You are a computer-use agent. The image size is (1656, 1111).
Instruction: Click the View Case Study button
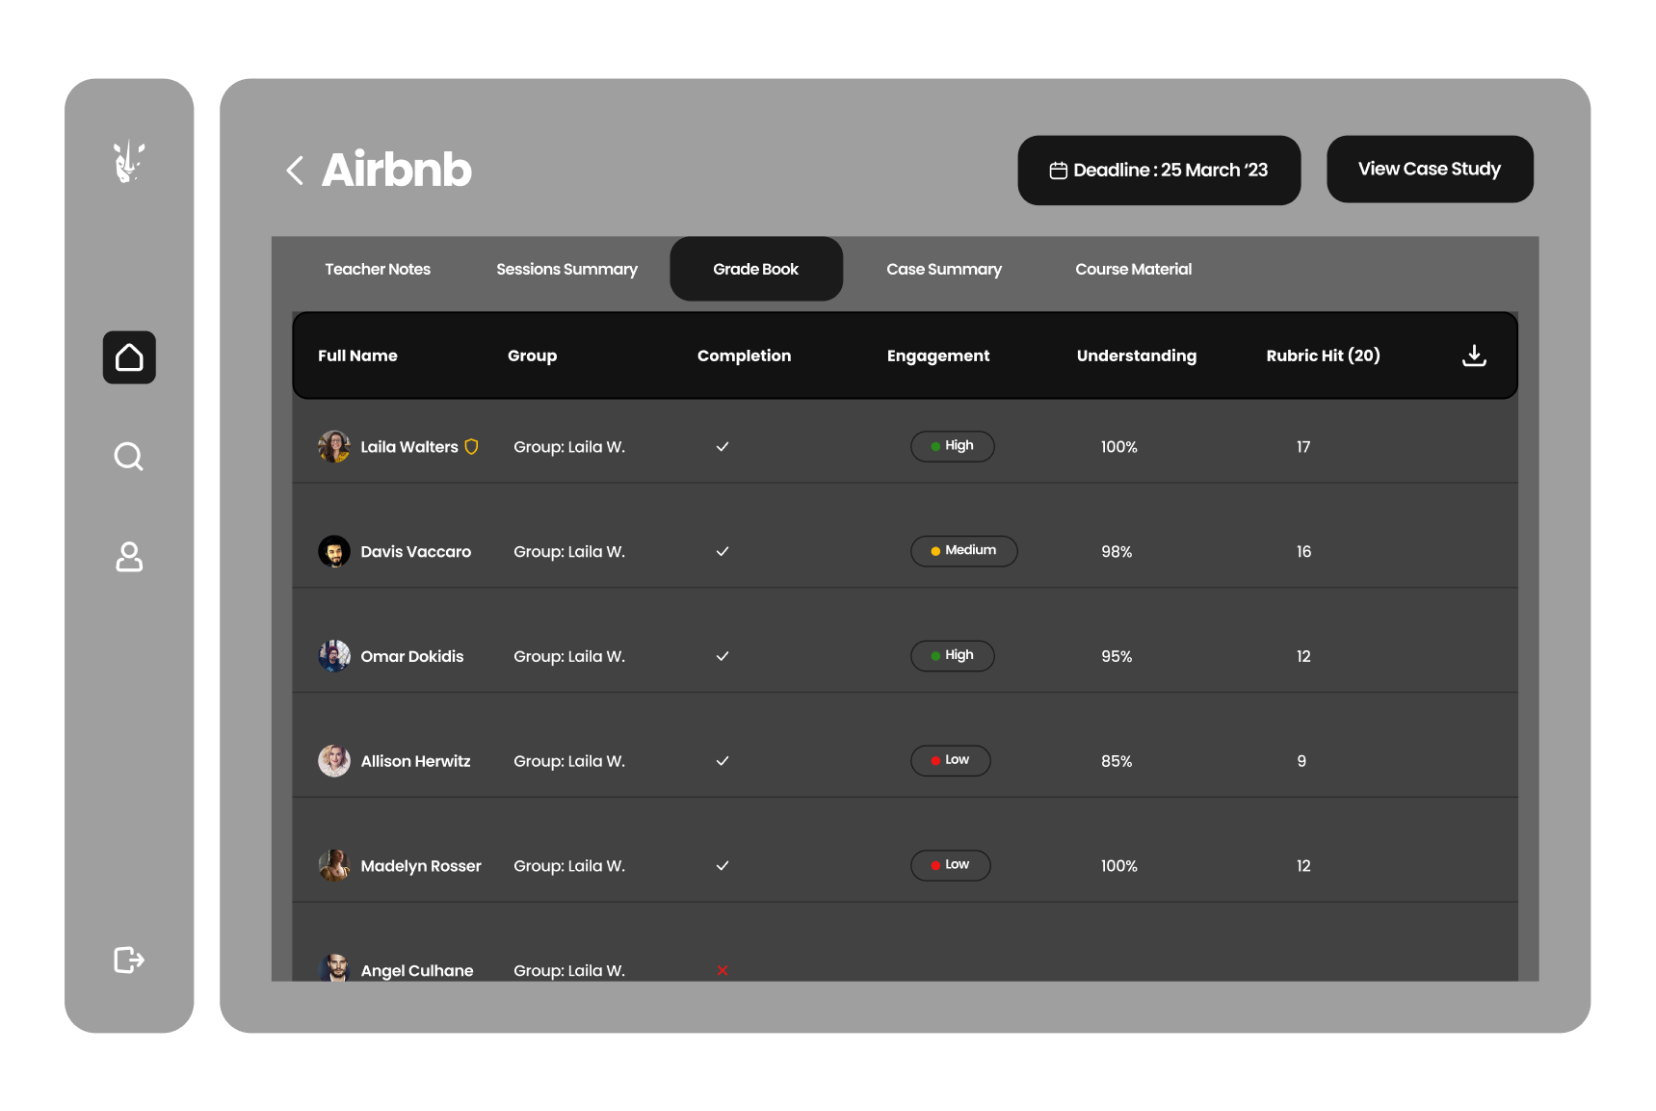point(1429,169)
